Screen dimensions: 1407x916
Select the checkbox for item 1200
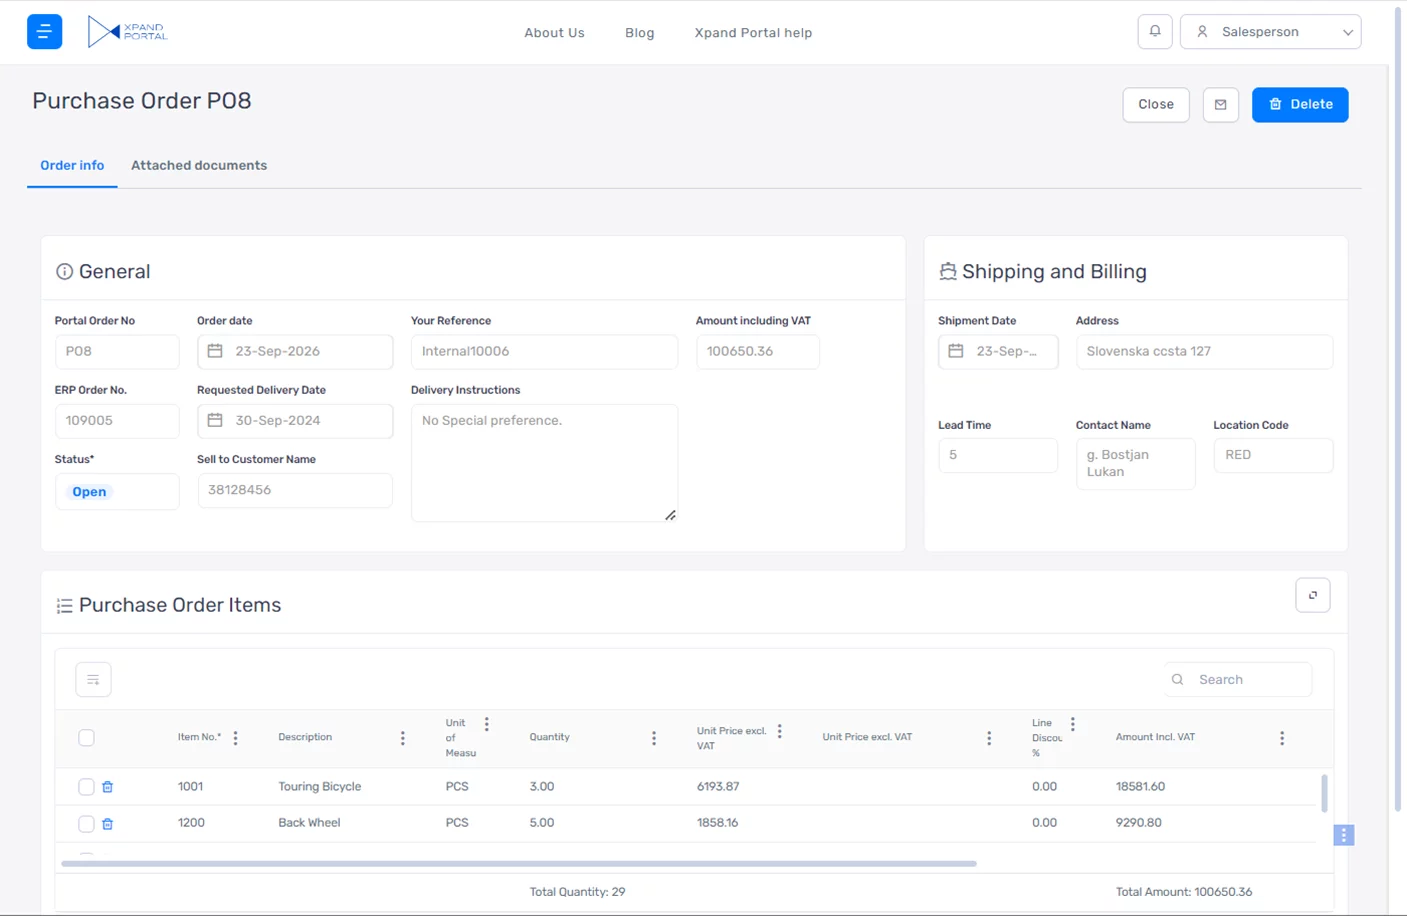86,824
